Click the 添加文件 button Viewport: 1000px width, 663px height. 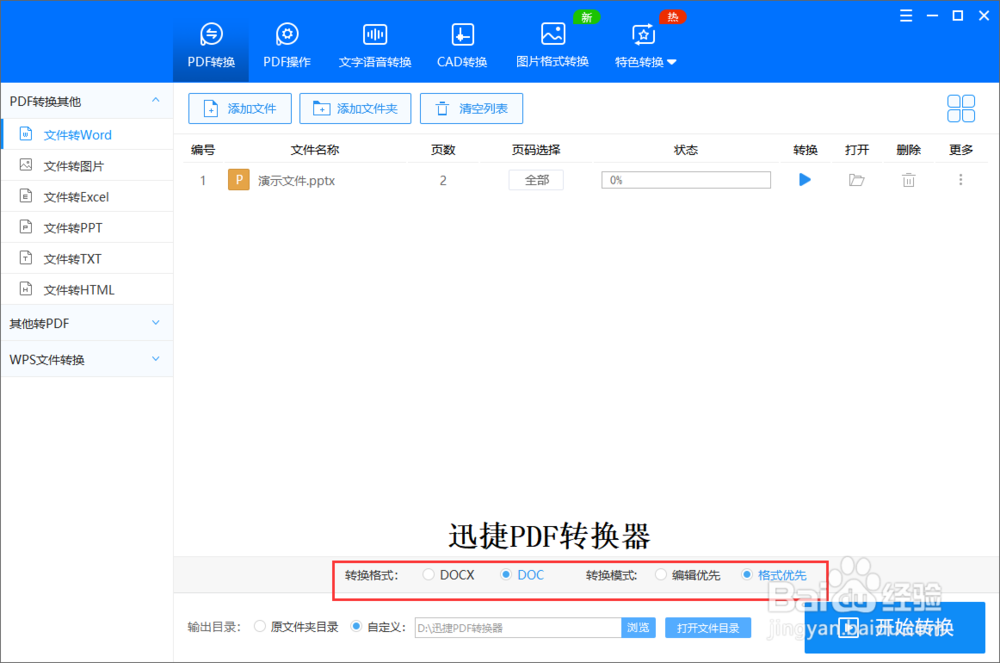point(240,108)
